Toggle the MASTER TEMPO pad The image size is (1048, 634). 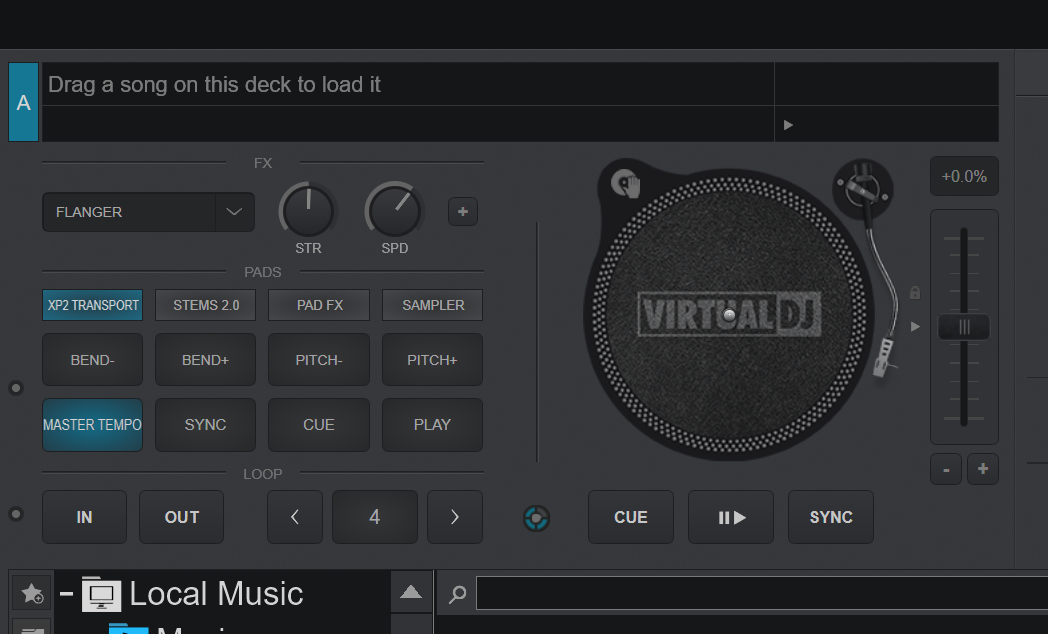pyautogui.click(x=92, y=425)
